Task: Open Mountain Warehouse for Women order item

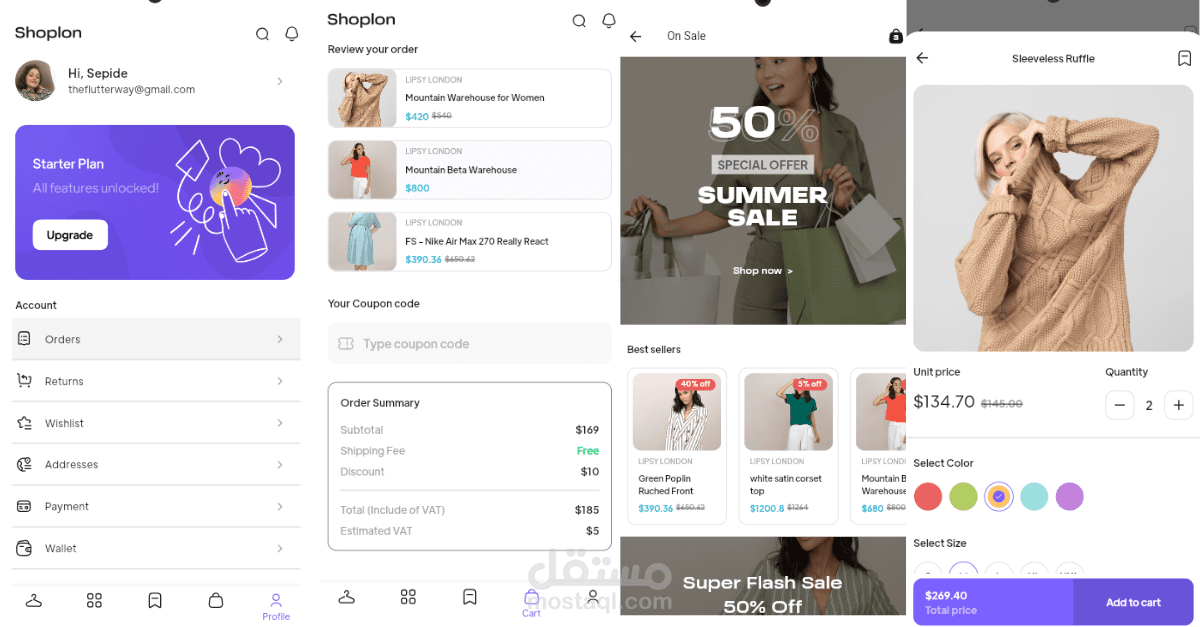Action: pyautogui.click(x=470, y=98)
